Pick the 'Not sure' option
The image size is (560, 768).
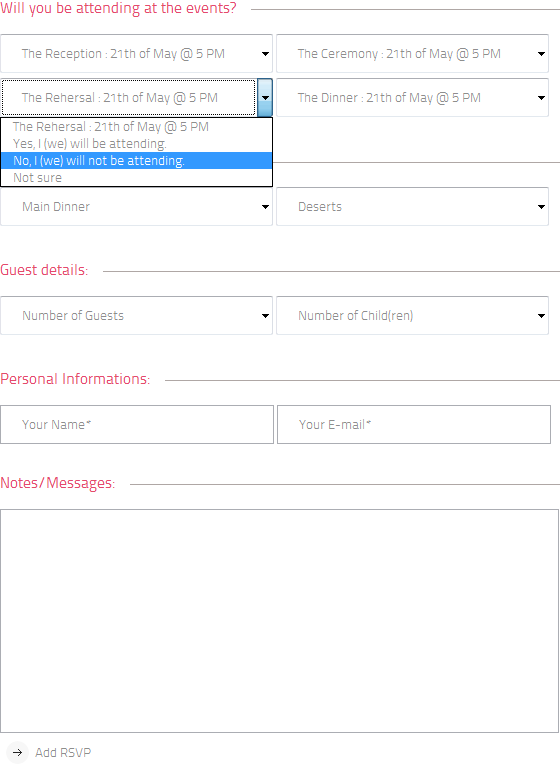136,178
